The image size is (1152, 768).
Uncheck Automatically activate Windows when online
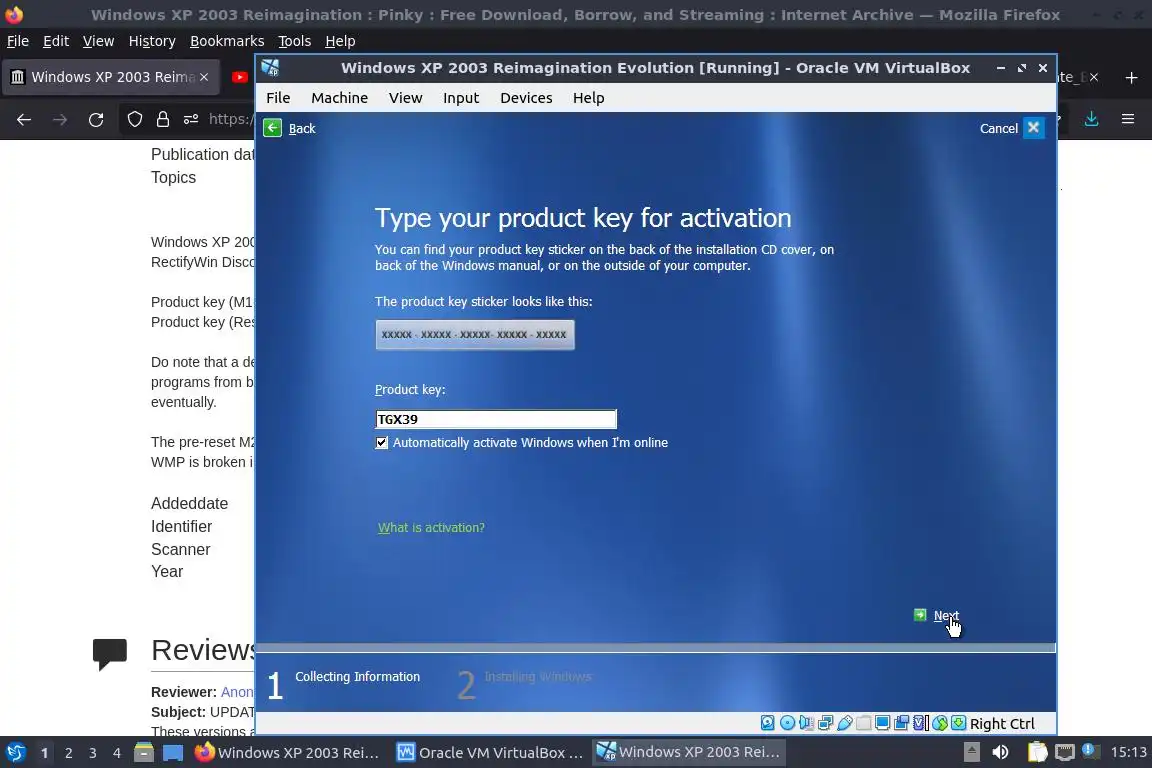pyautogui.click(x=381, y=442)
